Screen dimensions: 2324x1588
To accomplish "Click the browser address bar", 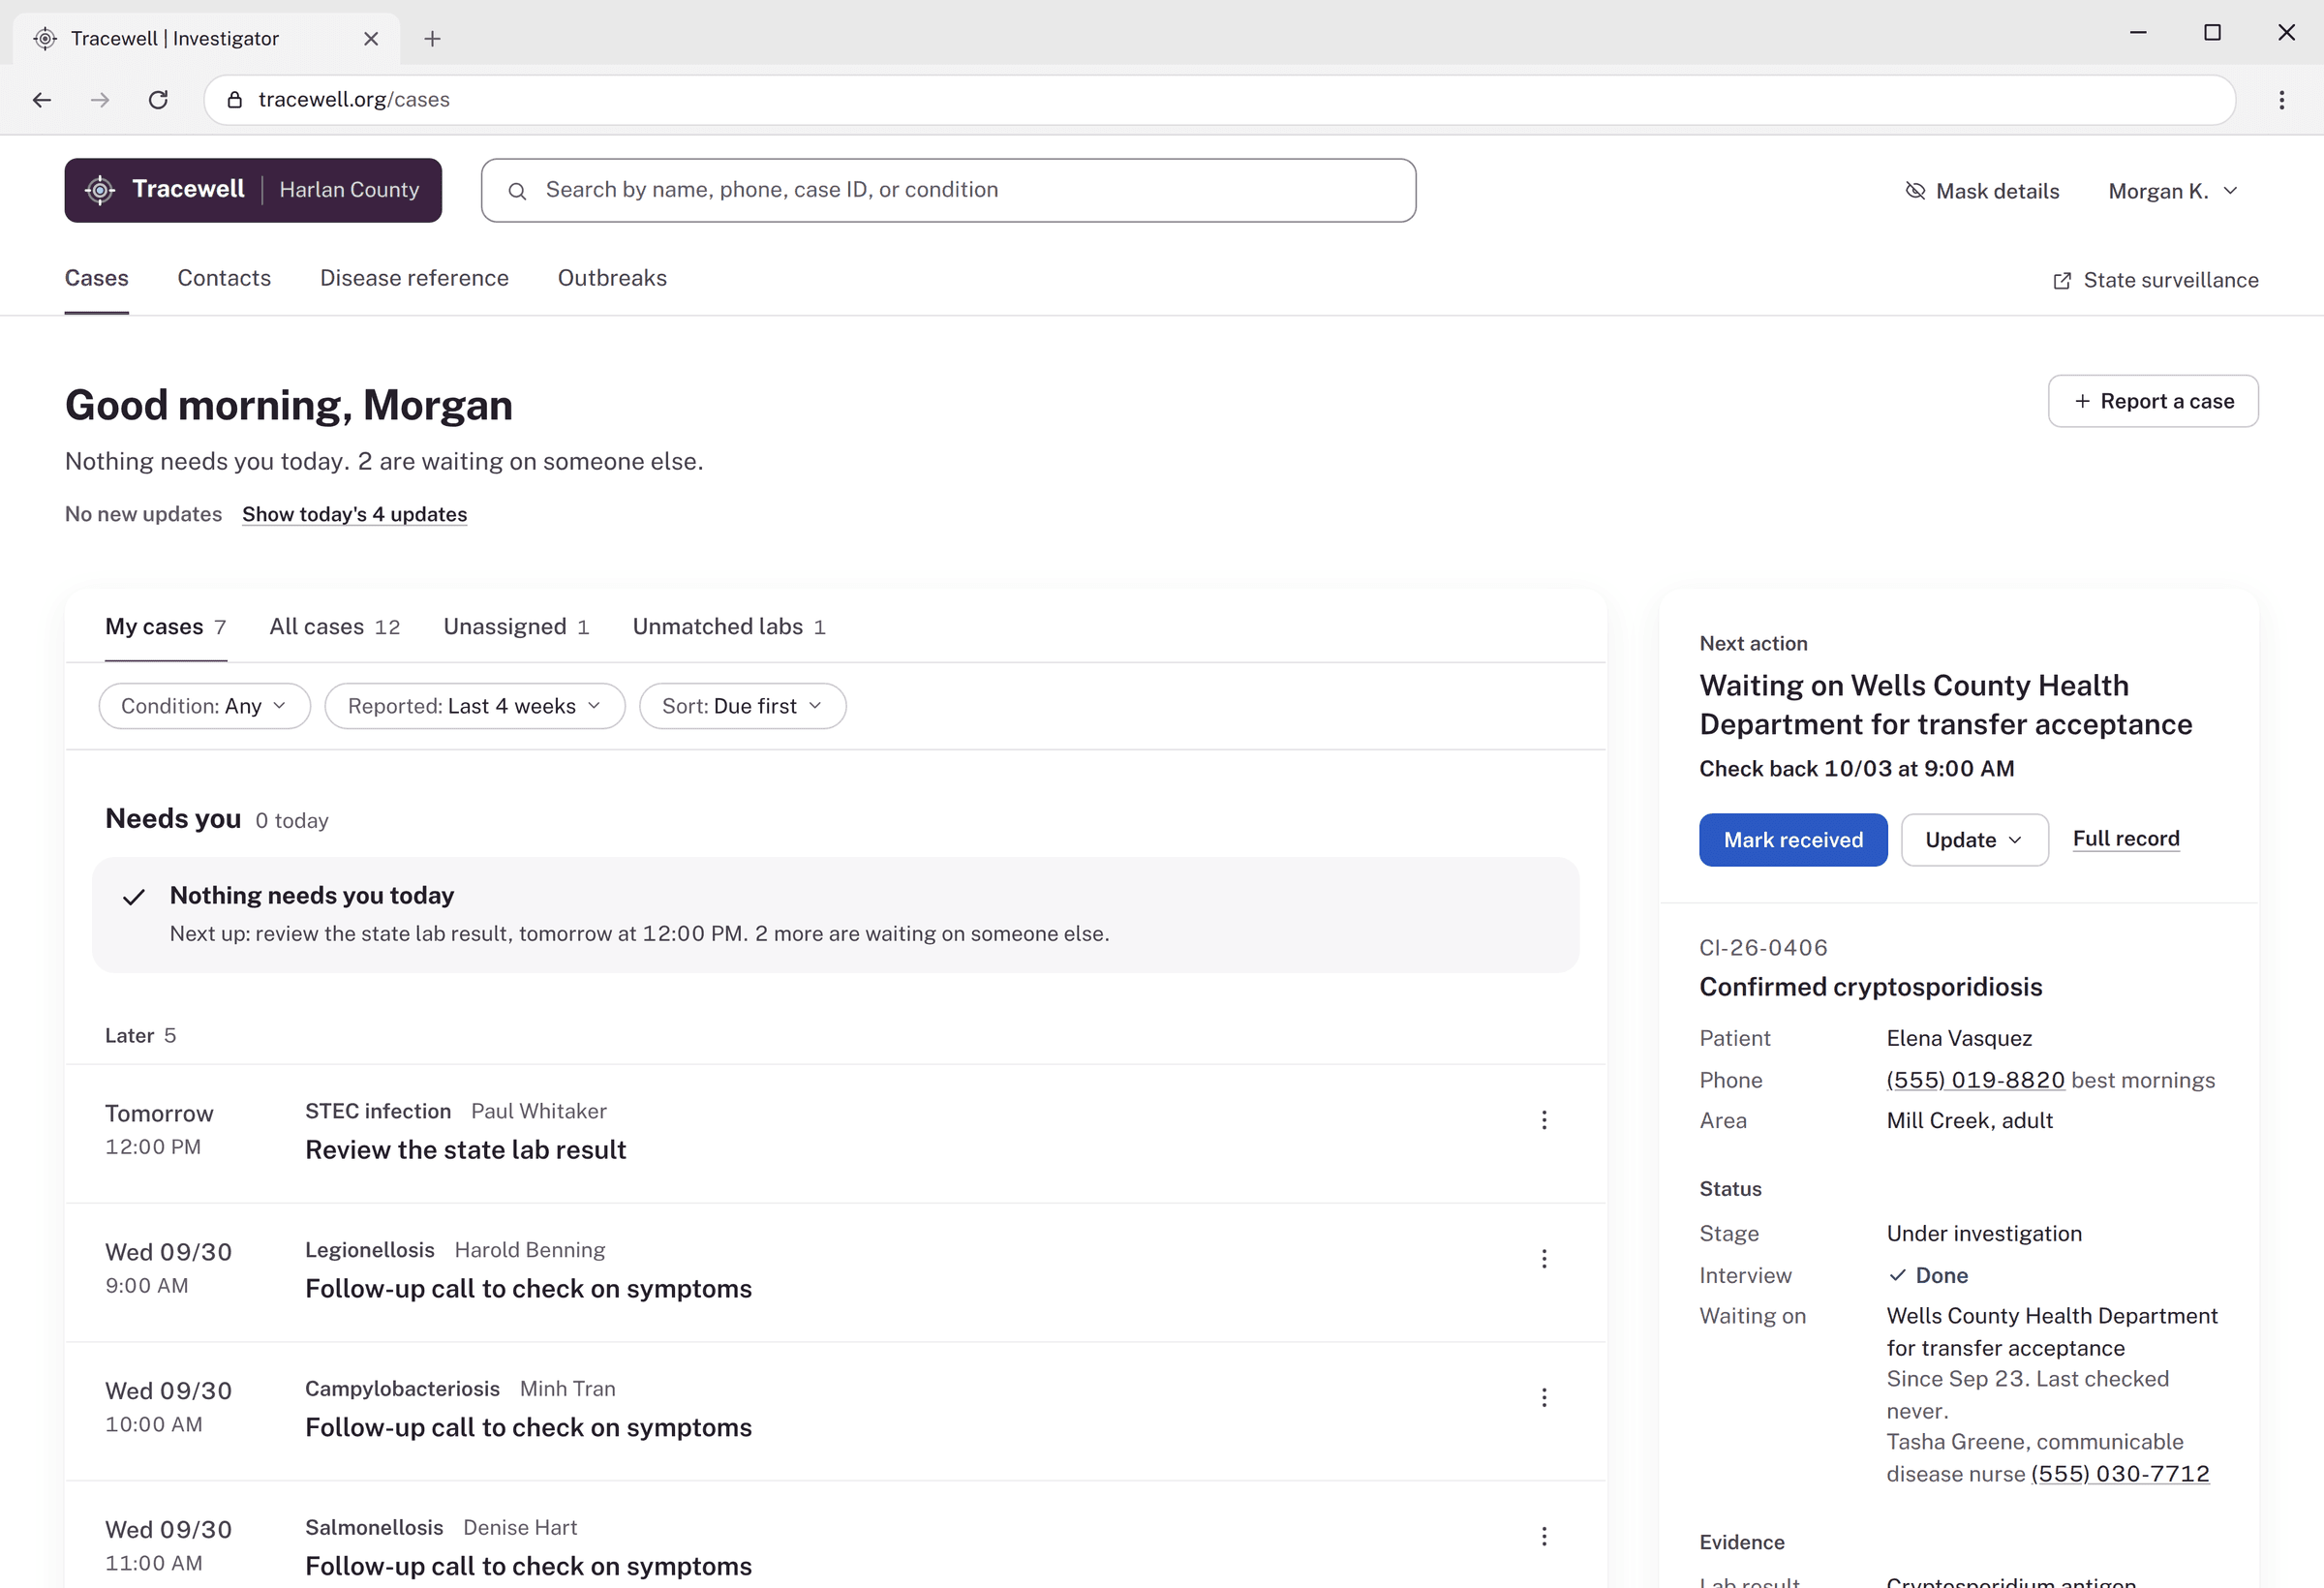I will (x=1219, y=100).
